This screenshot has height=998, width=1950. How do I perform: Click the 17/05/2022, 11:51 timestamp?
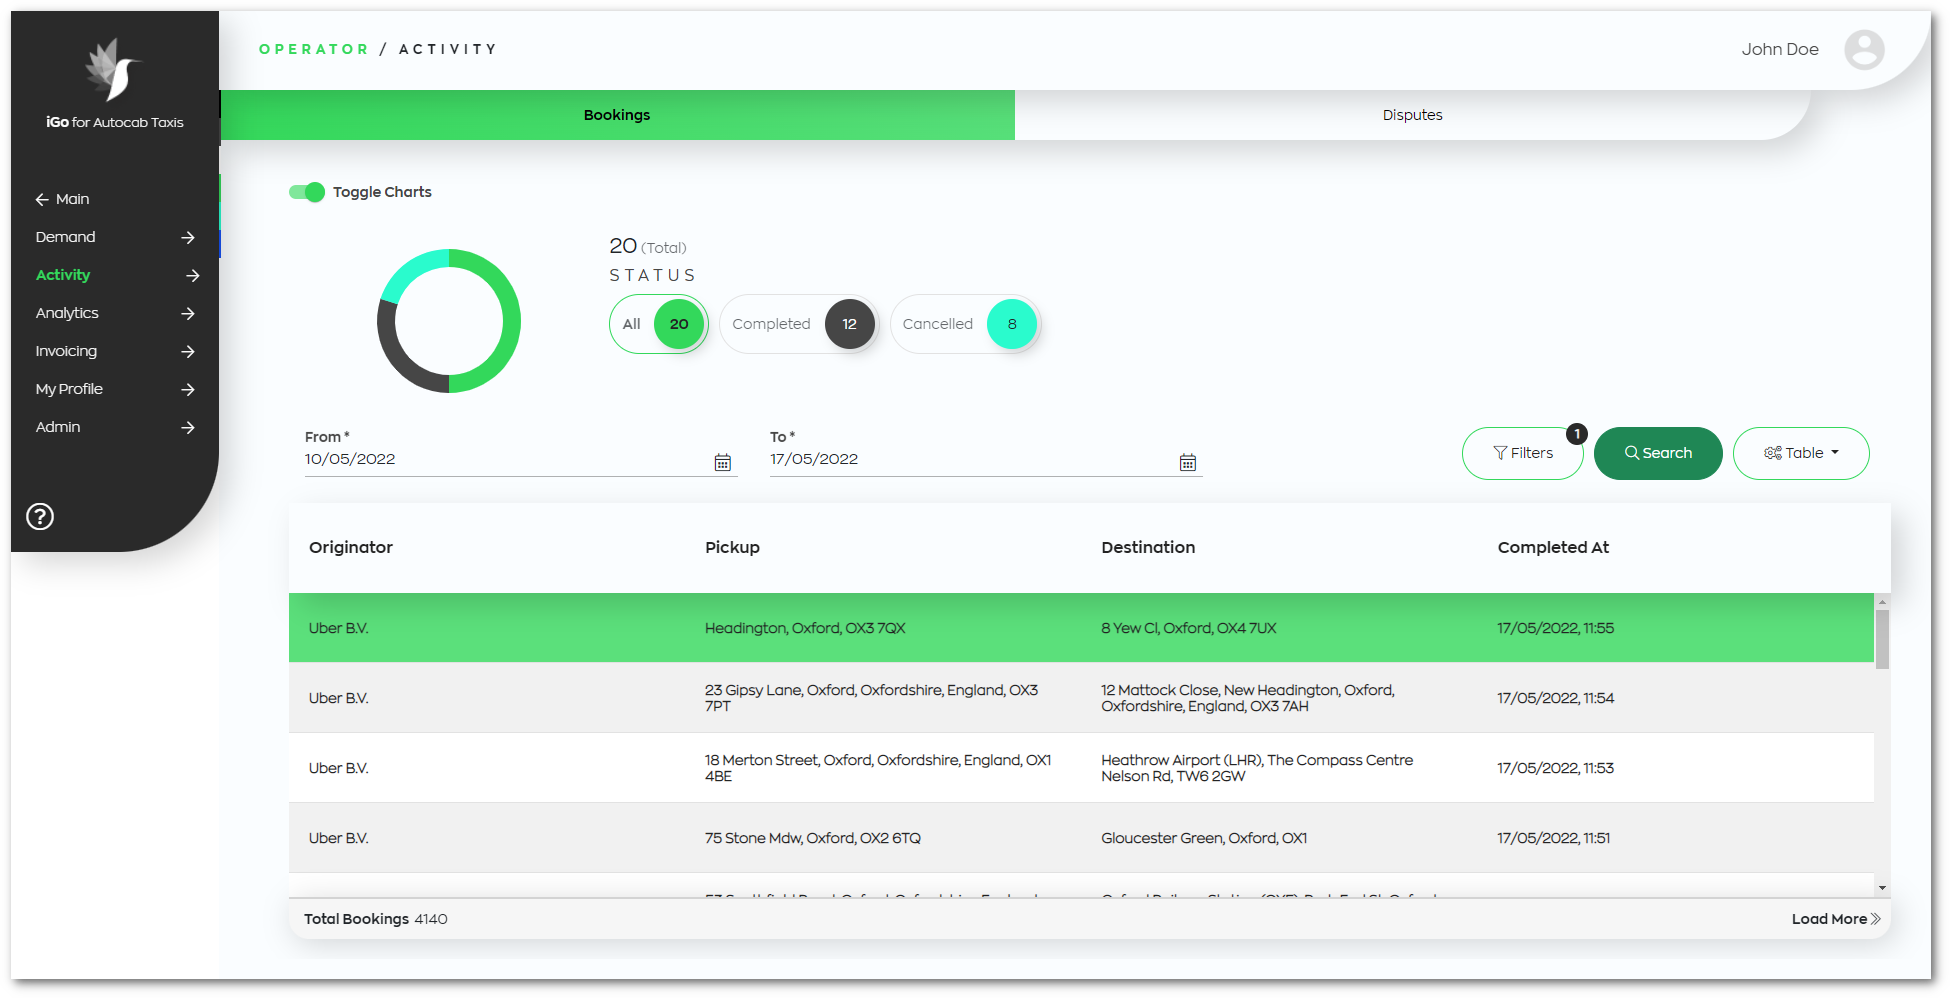(x=1553, y=838)
